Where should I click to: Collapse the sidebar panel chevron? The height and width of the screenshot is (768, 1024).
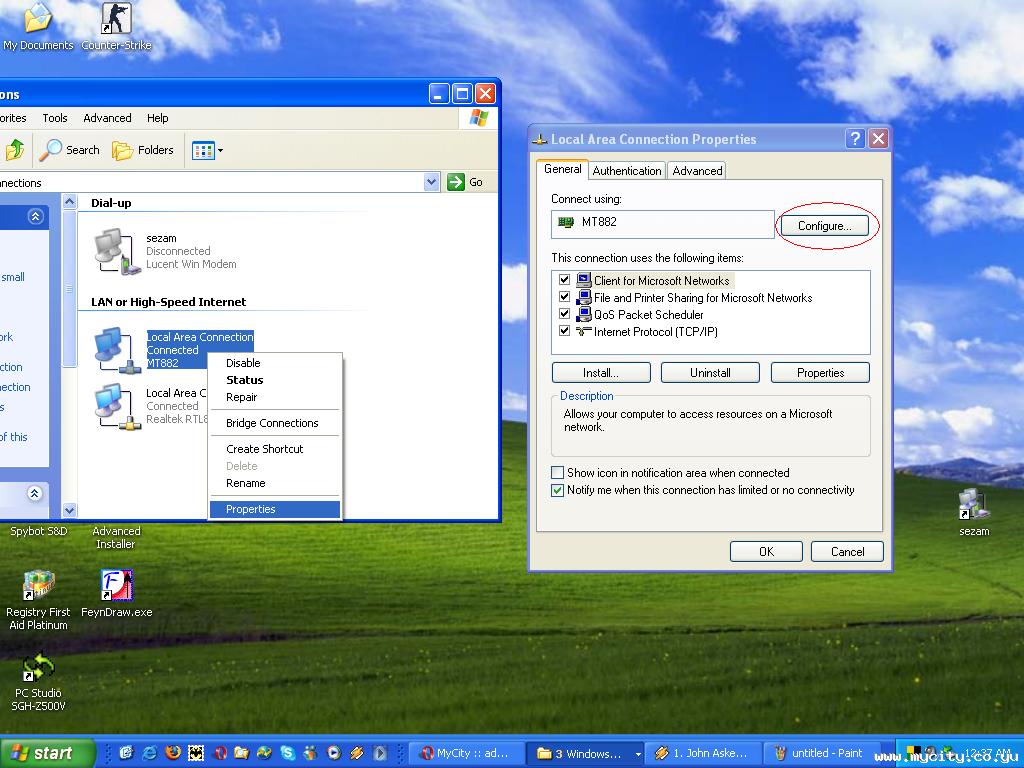click(35, 216)
